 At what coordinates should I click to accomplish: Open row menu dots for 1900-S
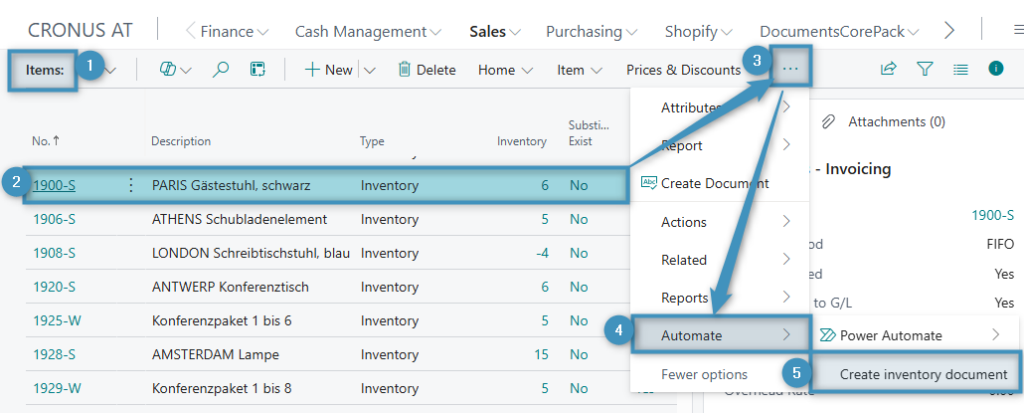pyautogui.click(x=131, y=186)
